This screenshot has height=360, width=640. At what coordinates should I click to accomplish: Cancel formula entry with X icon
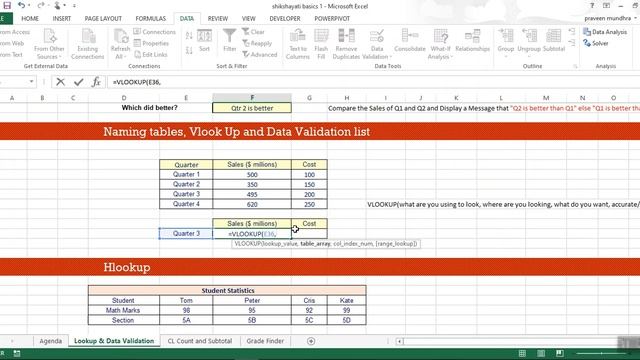click(60, 82)
